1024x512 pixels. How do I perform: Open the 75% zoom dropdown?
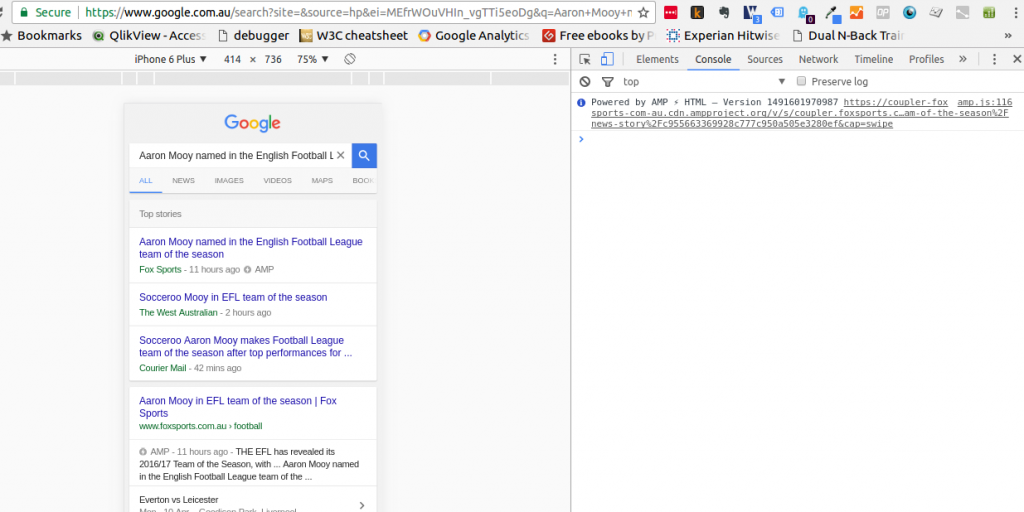tap(313, 59)
